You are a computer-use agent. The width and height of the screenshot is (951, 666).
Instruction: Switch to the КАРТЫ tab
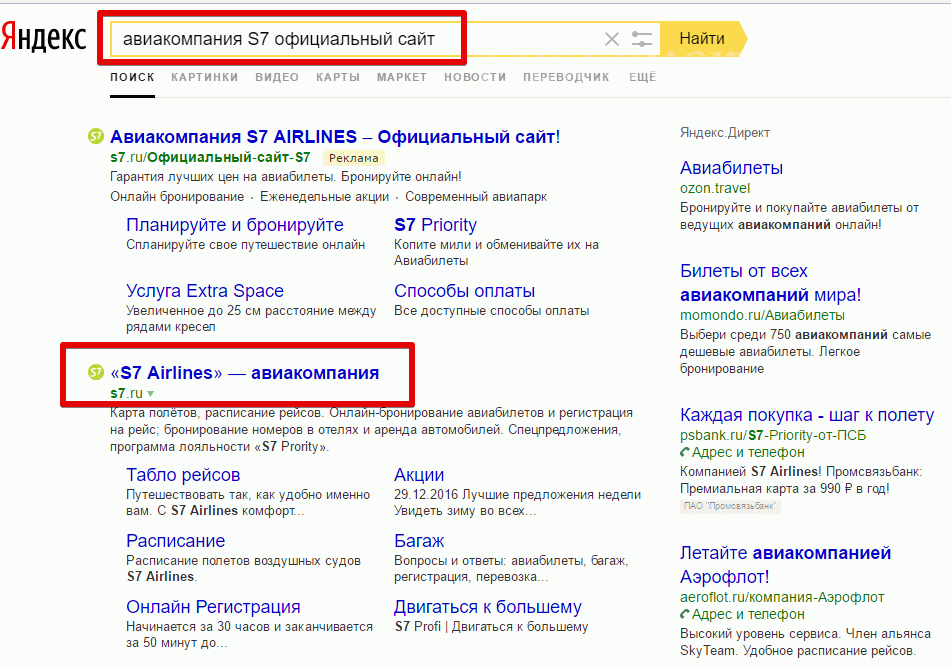pos(338,77)
